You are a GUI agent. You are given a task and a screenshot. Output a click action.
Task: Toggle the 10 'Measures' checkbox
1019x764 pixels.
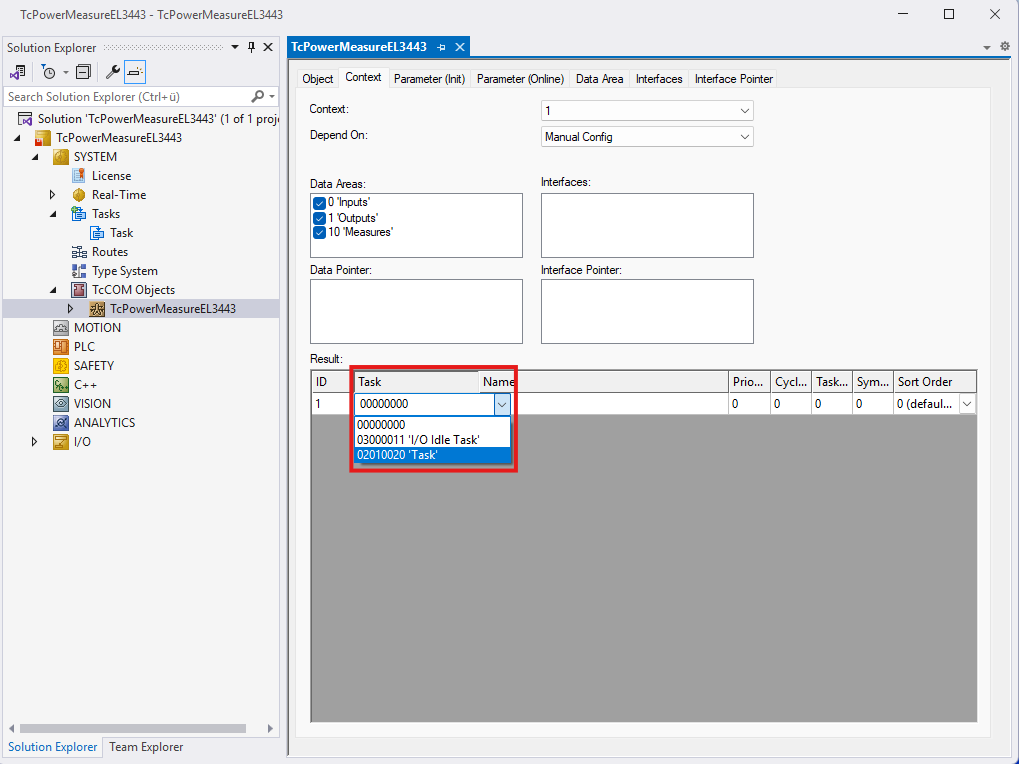coord(320,232)
